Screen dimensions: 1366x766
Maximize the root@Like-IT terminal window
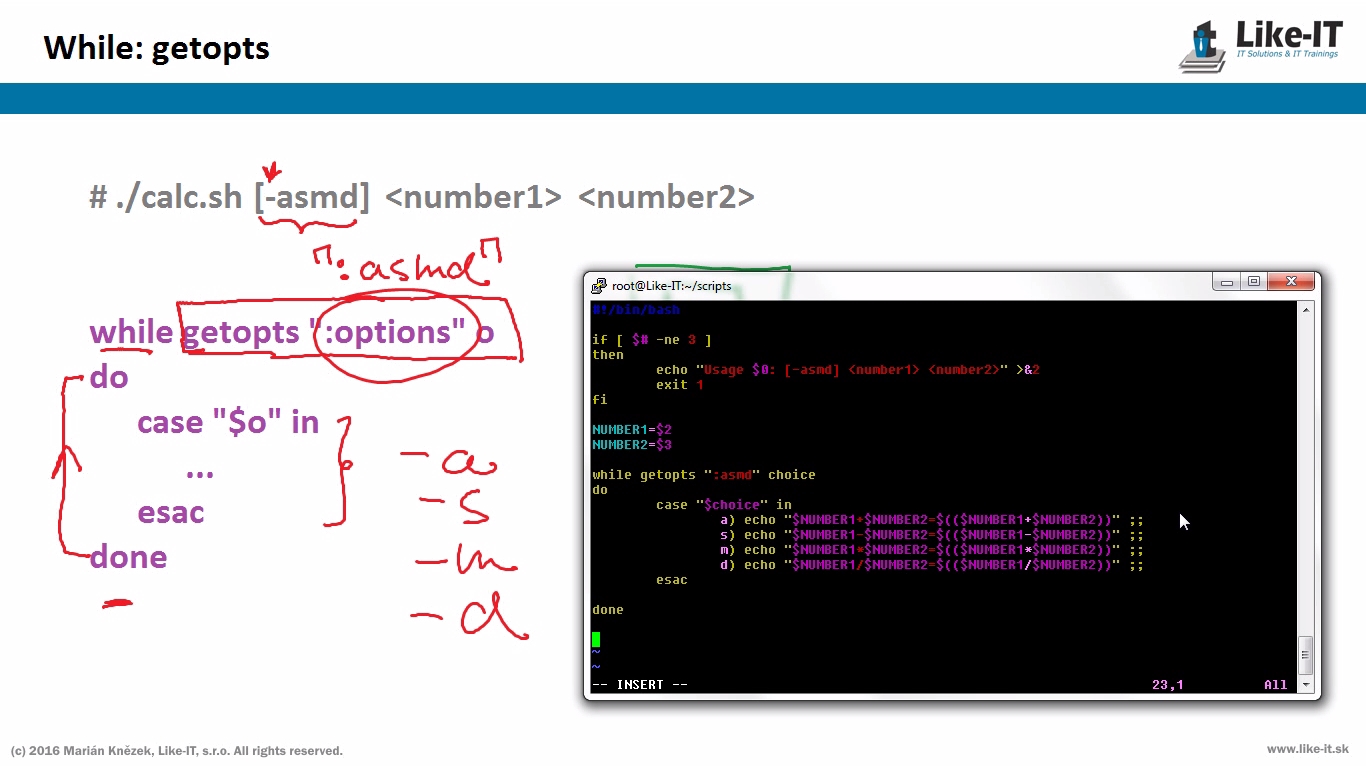[x=1254, y=282]
